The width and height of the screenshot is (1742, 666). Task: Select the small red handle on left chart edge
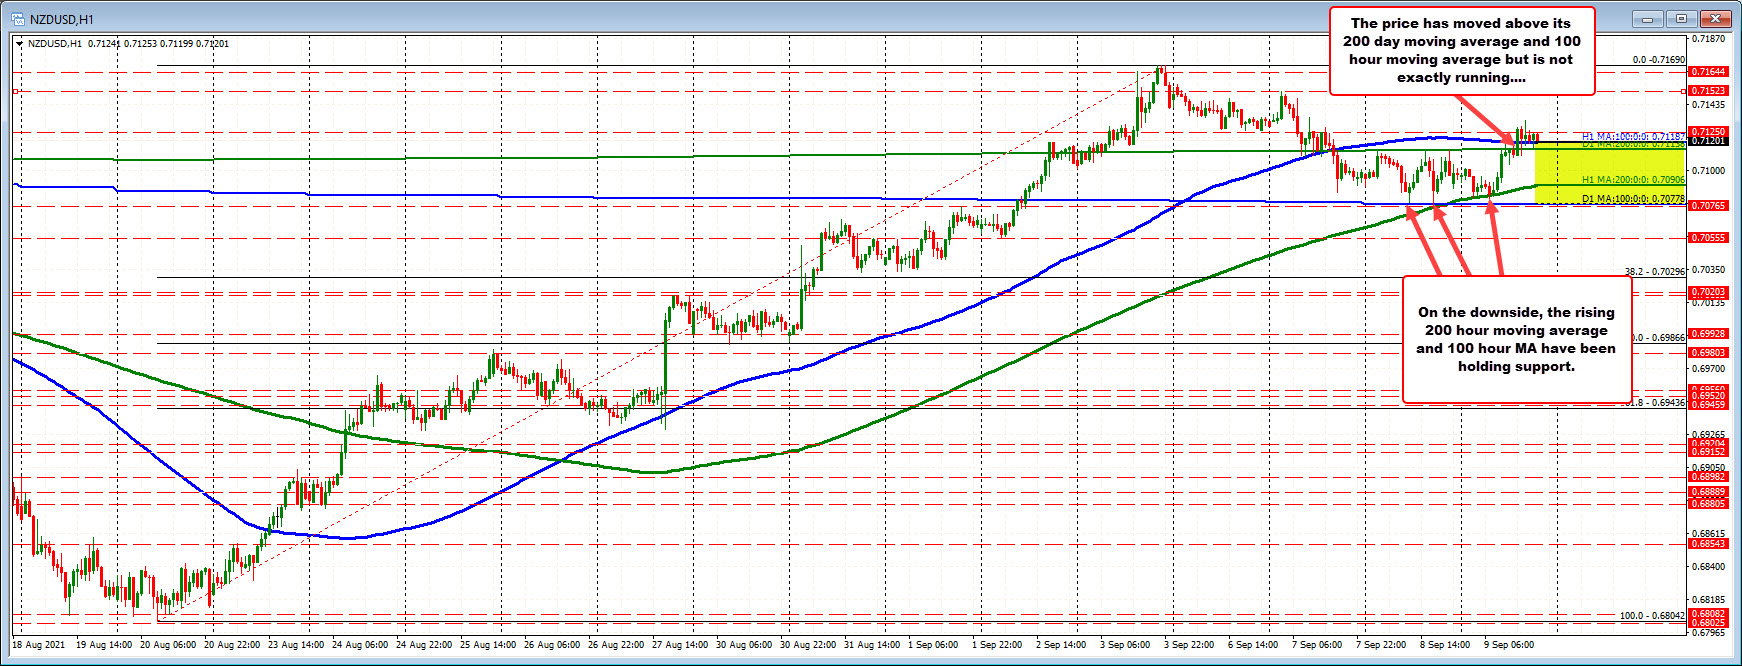15,91
